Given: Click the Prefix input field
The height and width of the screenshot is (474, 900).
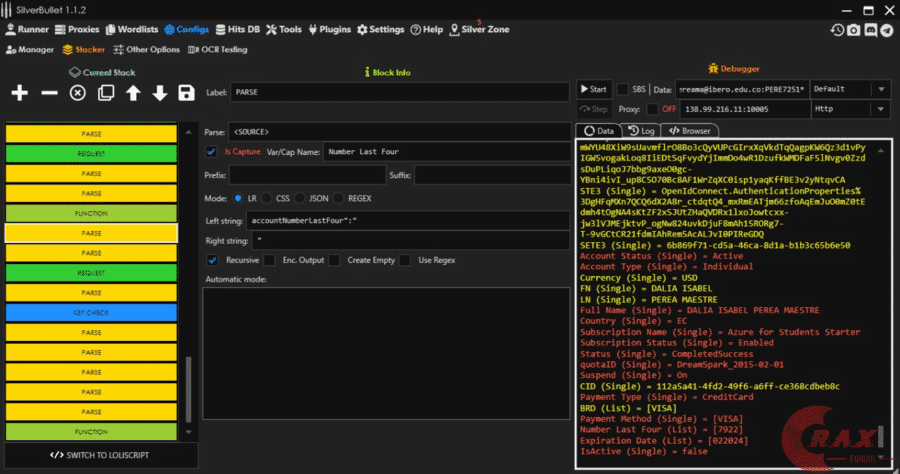Looking at the screenshot, I should [308, 175].
